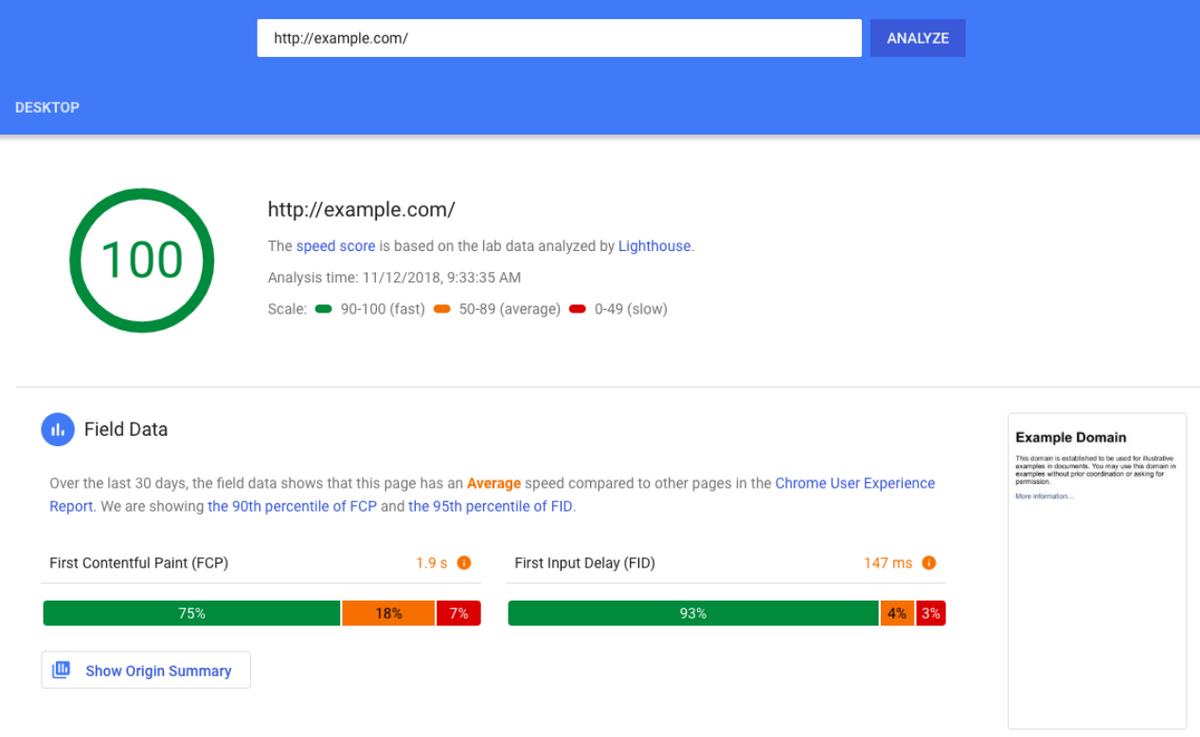Viewport: 1200px width, 737px height.
Task: Open the 95th percentile of FID link
Action: click(x=490, y=506)
